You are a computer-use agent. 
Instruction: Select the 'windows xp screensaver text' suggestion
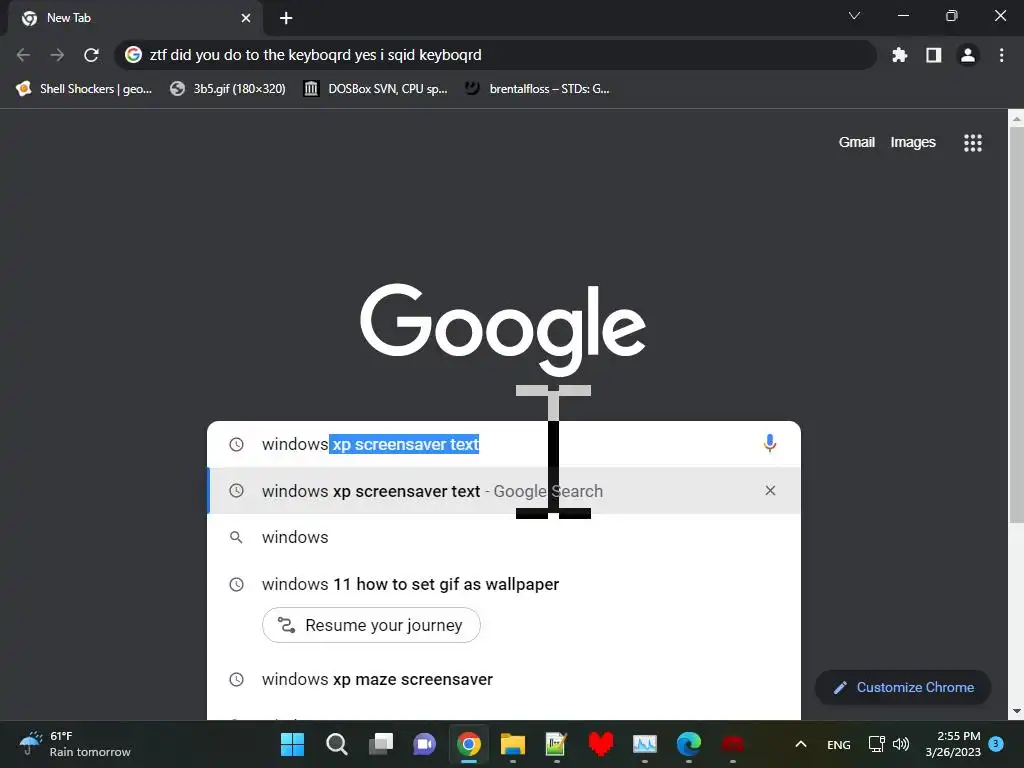point(504,490)
